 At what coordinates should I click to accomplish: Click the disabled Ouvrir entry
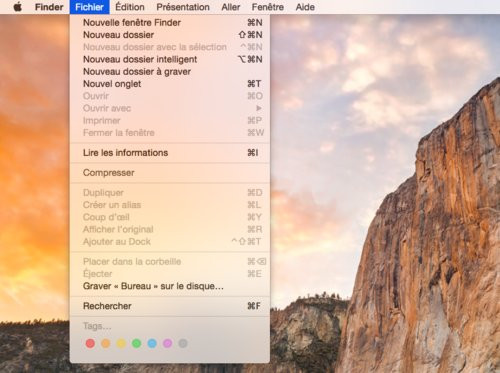pos(170,96)
